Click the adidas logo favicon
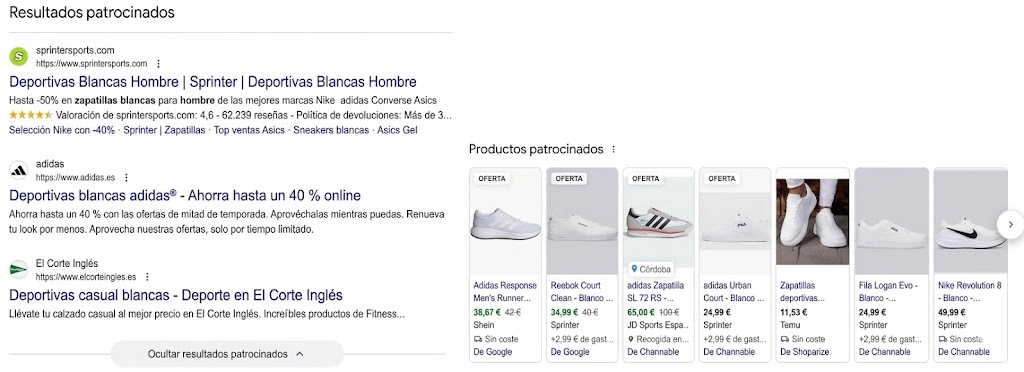This screenshot has height=372, width=1024. coord(19,170)
